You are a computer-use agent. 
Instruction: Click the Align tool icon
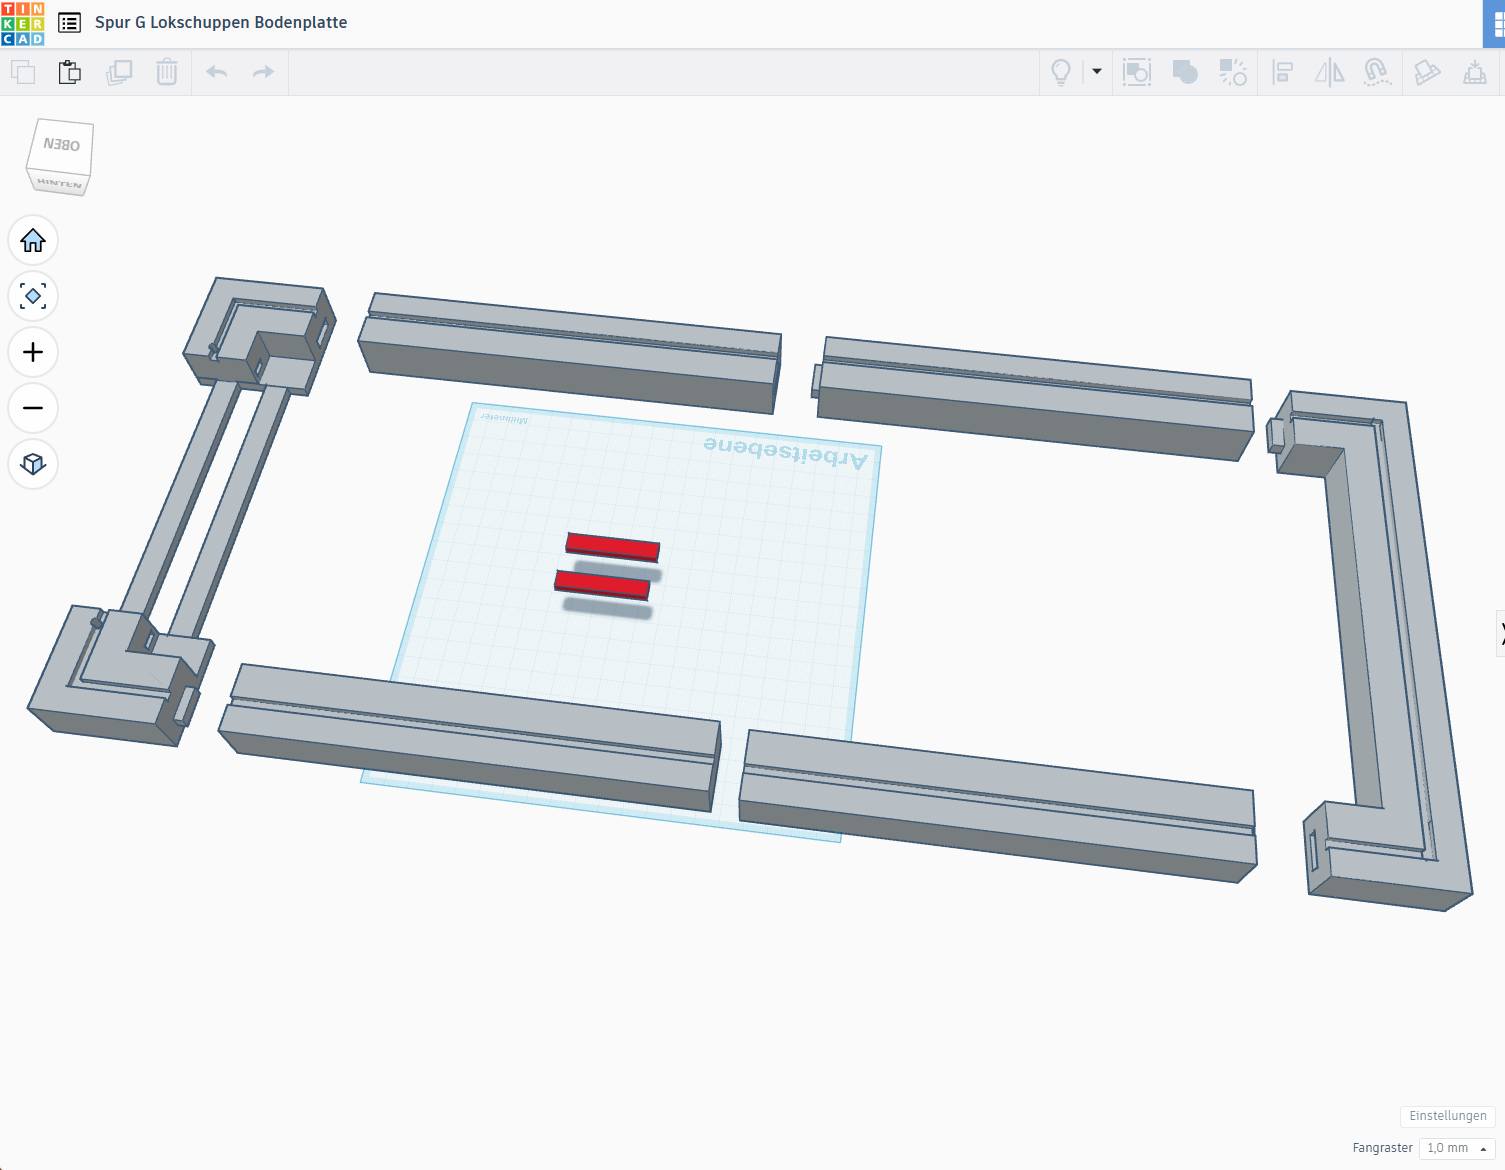click(x=1282, y=72)
